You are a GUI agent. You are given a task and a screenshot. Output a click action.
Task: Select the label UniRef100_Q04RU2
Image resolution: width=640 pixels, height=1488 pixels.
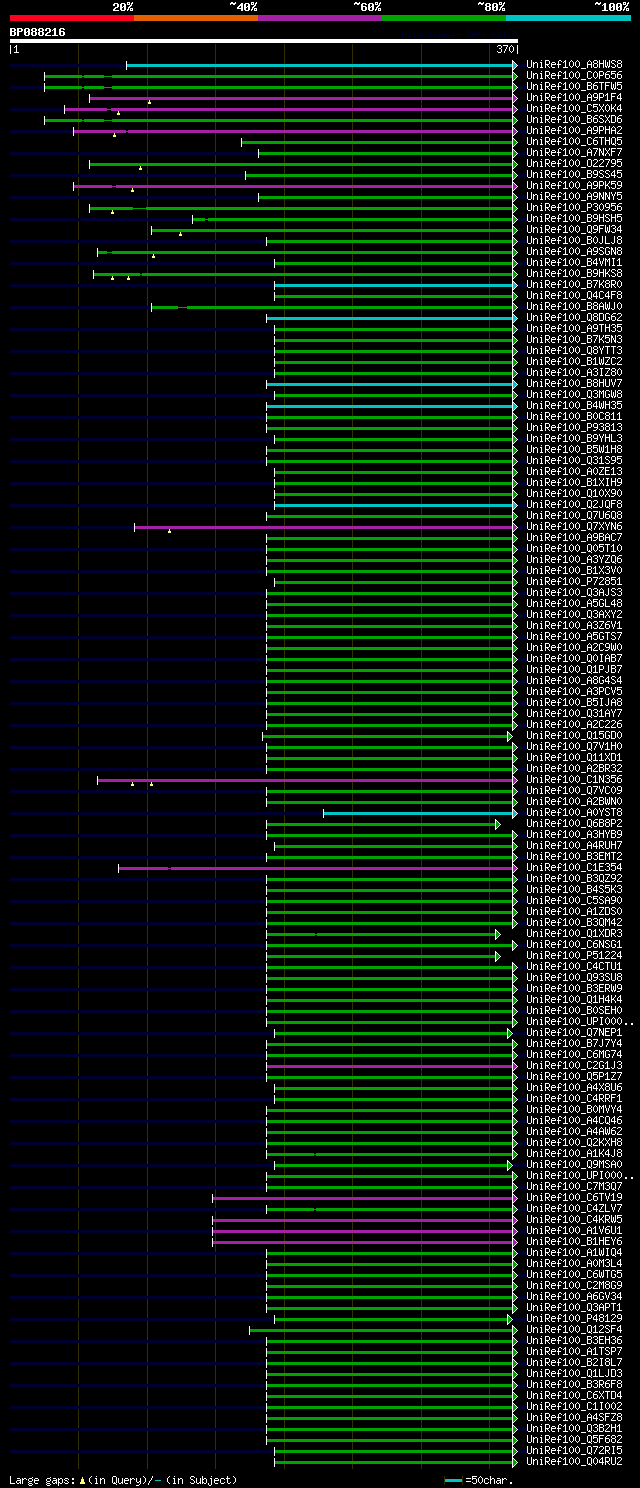tap(574, 1462)
